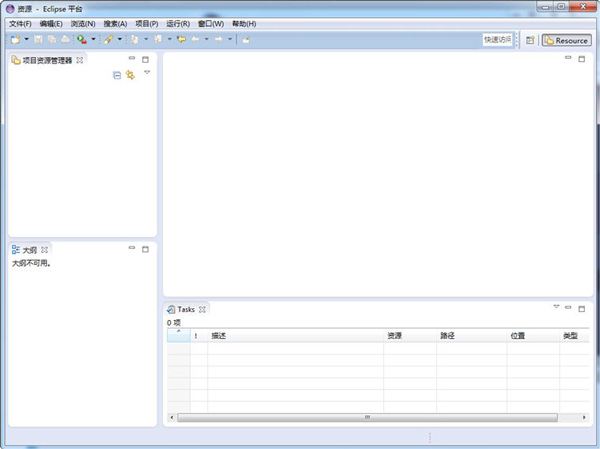Click the Open Perspective icon
Viewport: 600px width, 449px height.
pos(531,40)
